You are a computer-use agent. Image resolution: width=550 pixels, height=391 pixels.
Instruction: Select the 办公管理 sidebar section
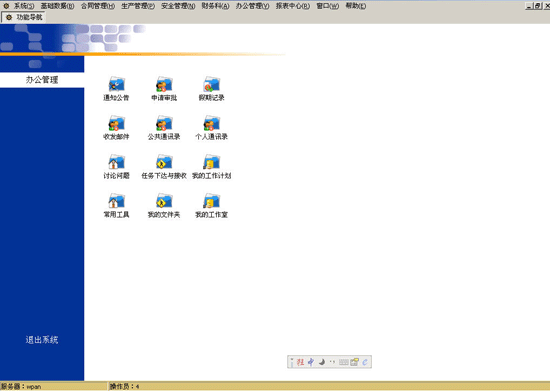click(42, 80)
